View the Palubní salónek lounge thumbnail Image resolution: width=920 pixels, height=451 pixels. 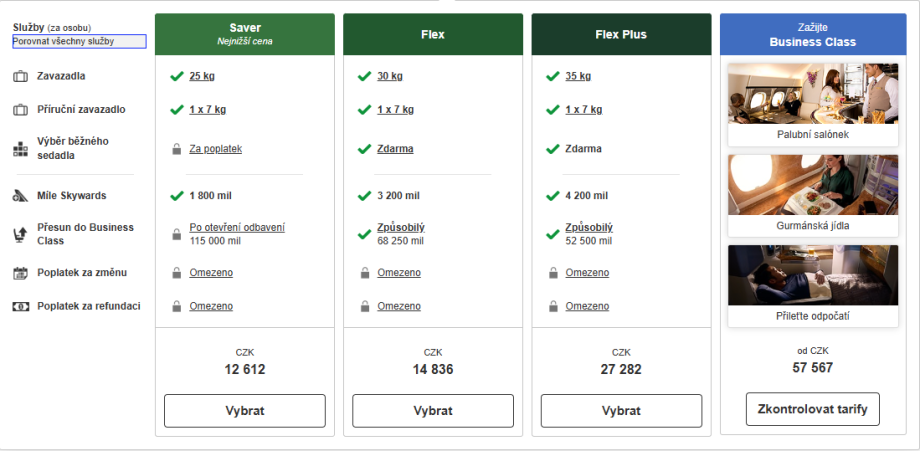[813, 95]
